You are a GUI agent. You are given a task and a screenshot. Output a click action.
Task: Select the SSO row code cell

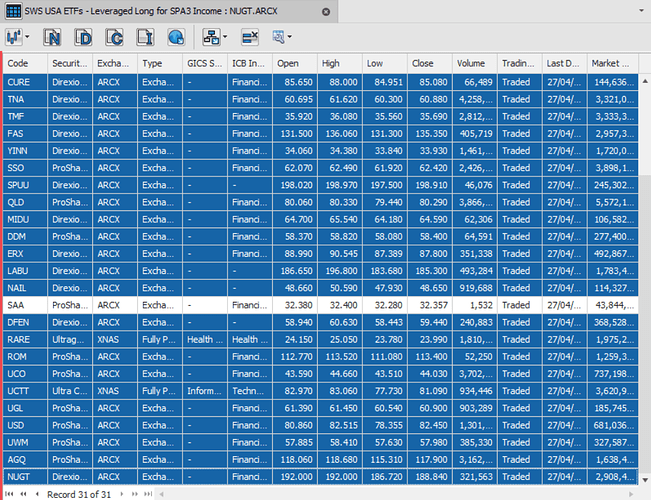25,168
